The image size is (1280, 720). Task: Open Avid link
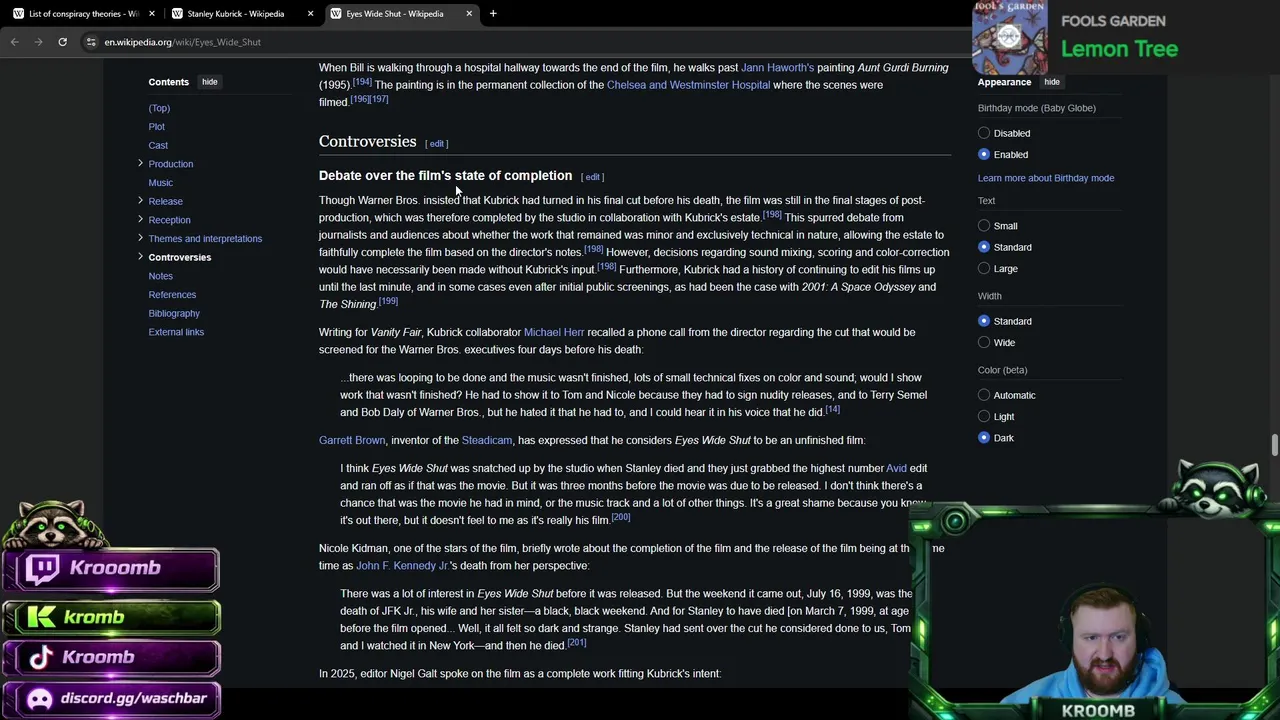[x=896, y=468]
